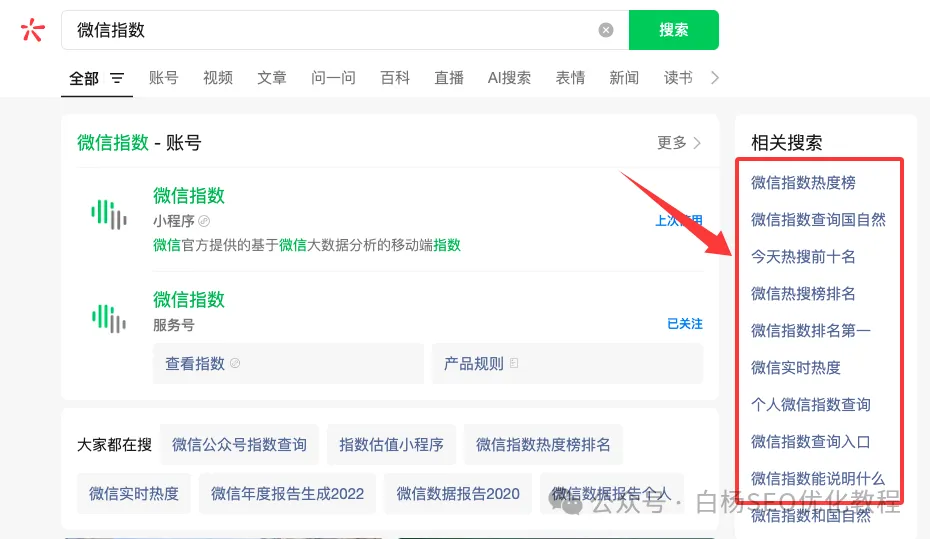Select the 全部 tab
This screenshot has width=930, height=539.
point(84,78)
